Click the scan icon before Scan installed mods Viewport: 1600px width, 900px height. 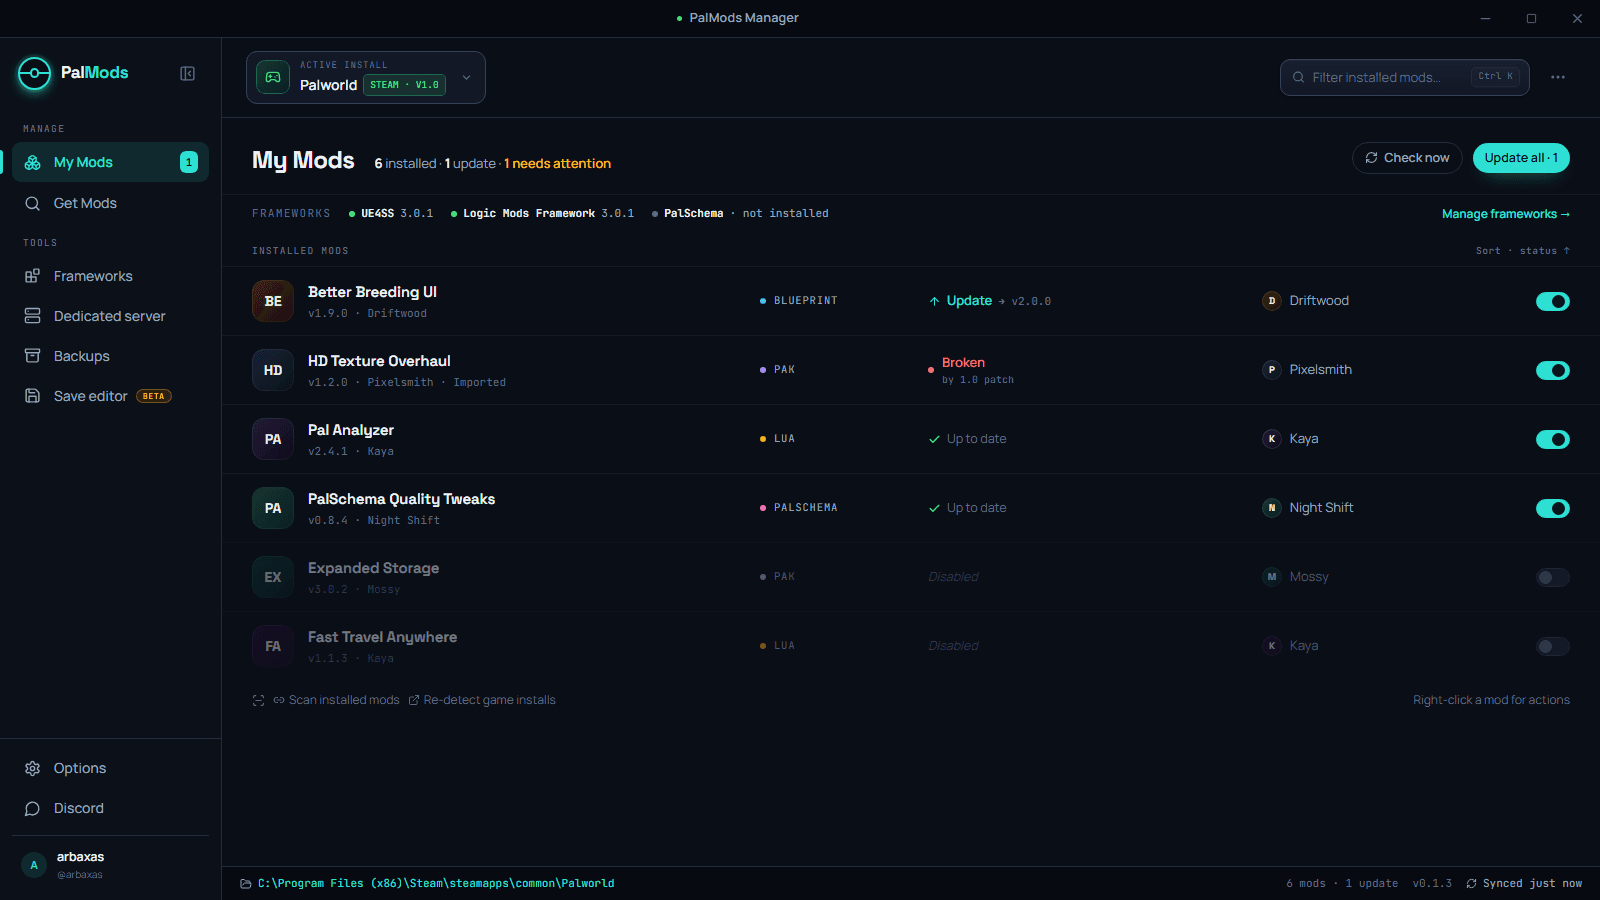[258, 700]
